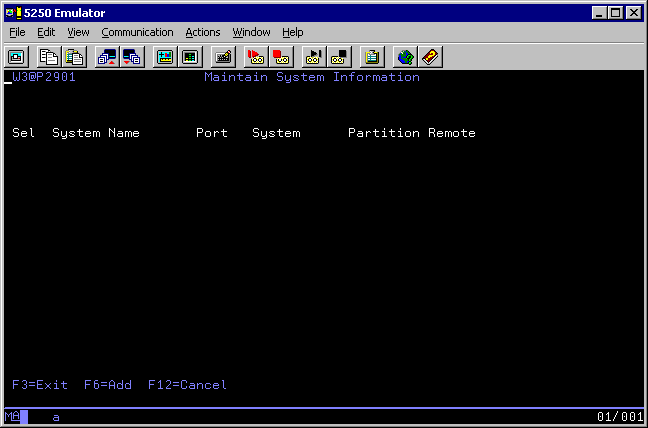Open Color mapping toolbar icon
This screenshot has height=428, width=648.
[x=190, y=57]
